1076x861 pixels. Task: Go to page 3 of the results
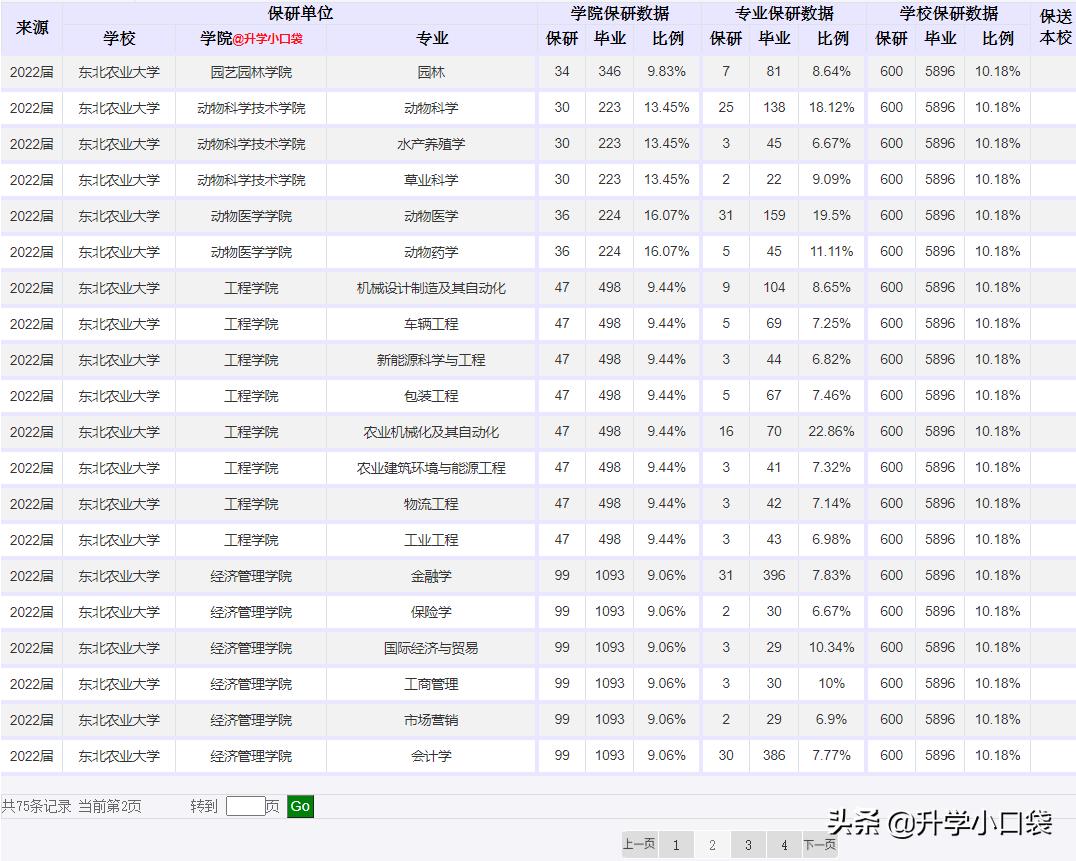click(x=748, y=844)
